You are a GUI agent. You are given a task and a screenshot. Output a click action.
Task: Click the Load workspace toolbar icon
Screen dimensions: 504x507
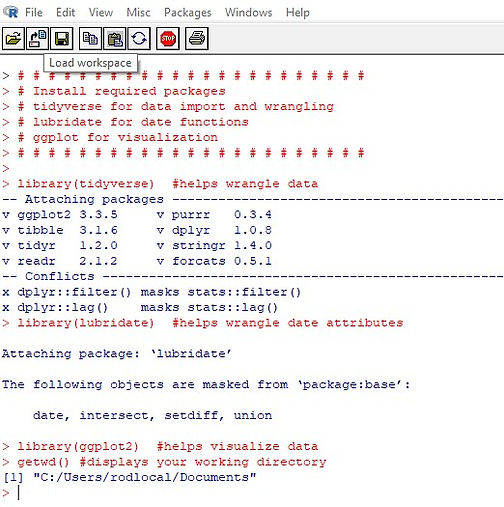pyautogui.click(x=38, y=39)
